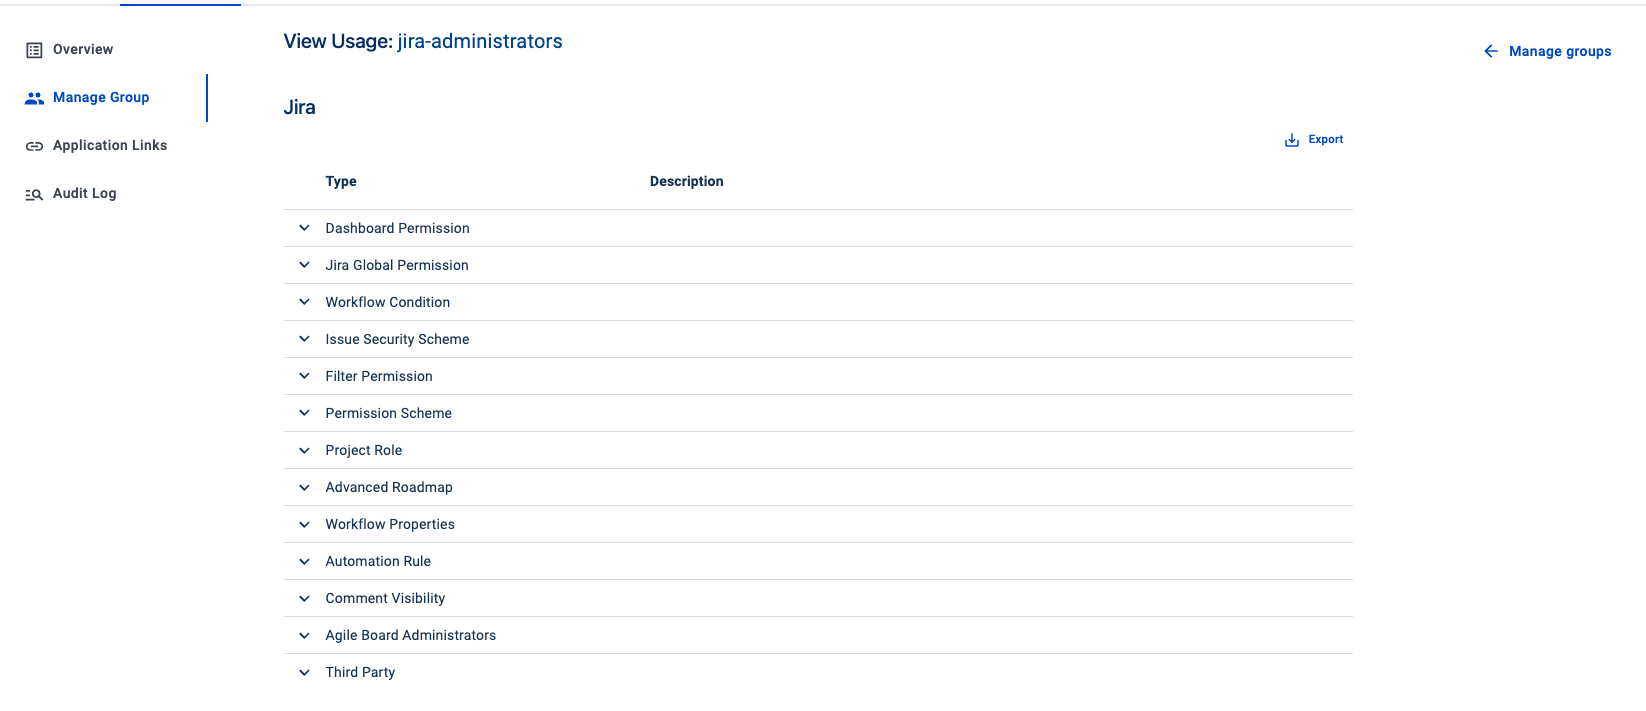The image size is (1646, 711).
Task: Click the back arrow beside Manage groups
Action: click(1491, 51)
